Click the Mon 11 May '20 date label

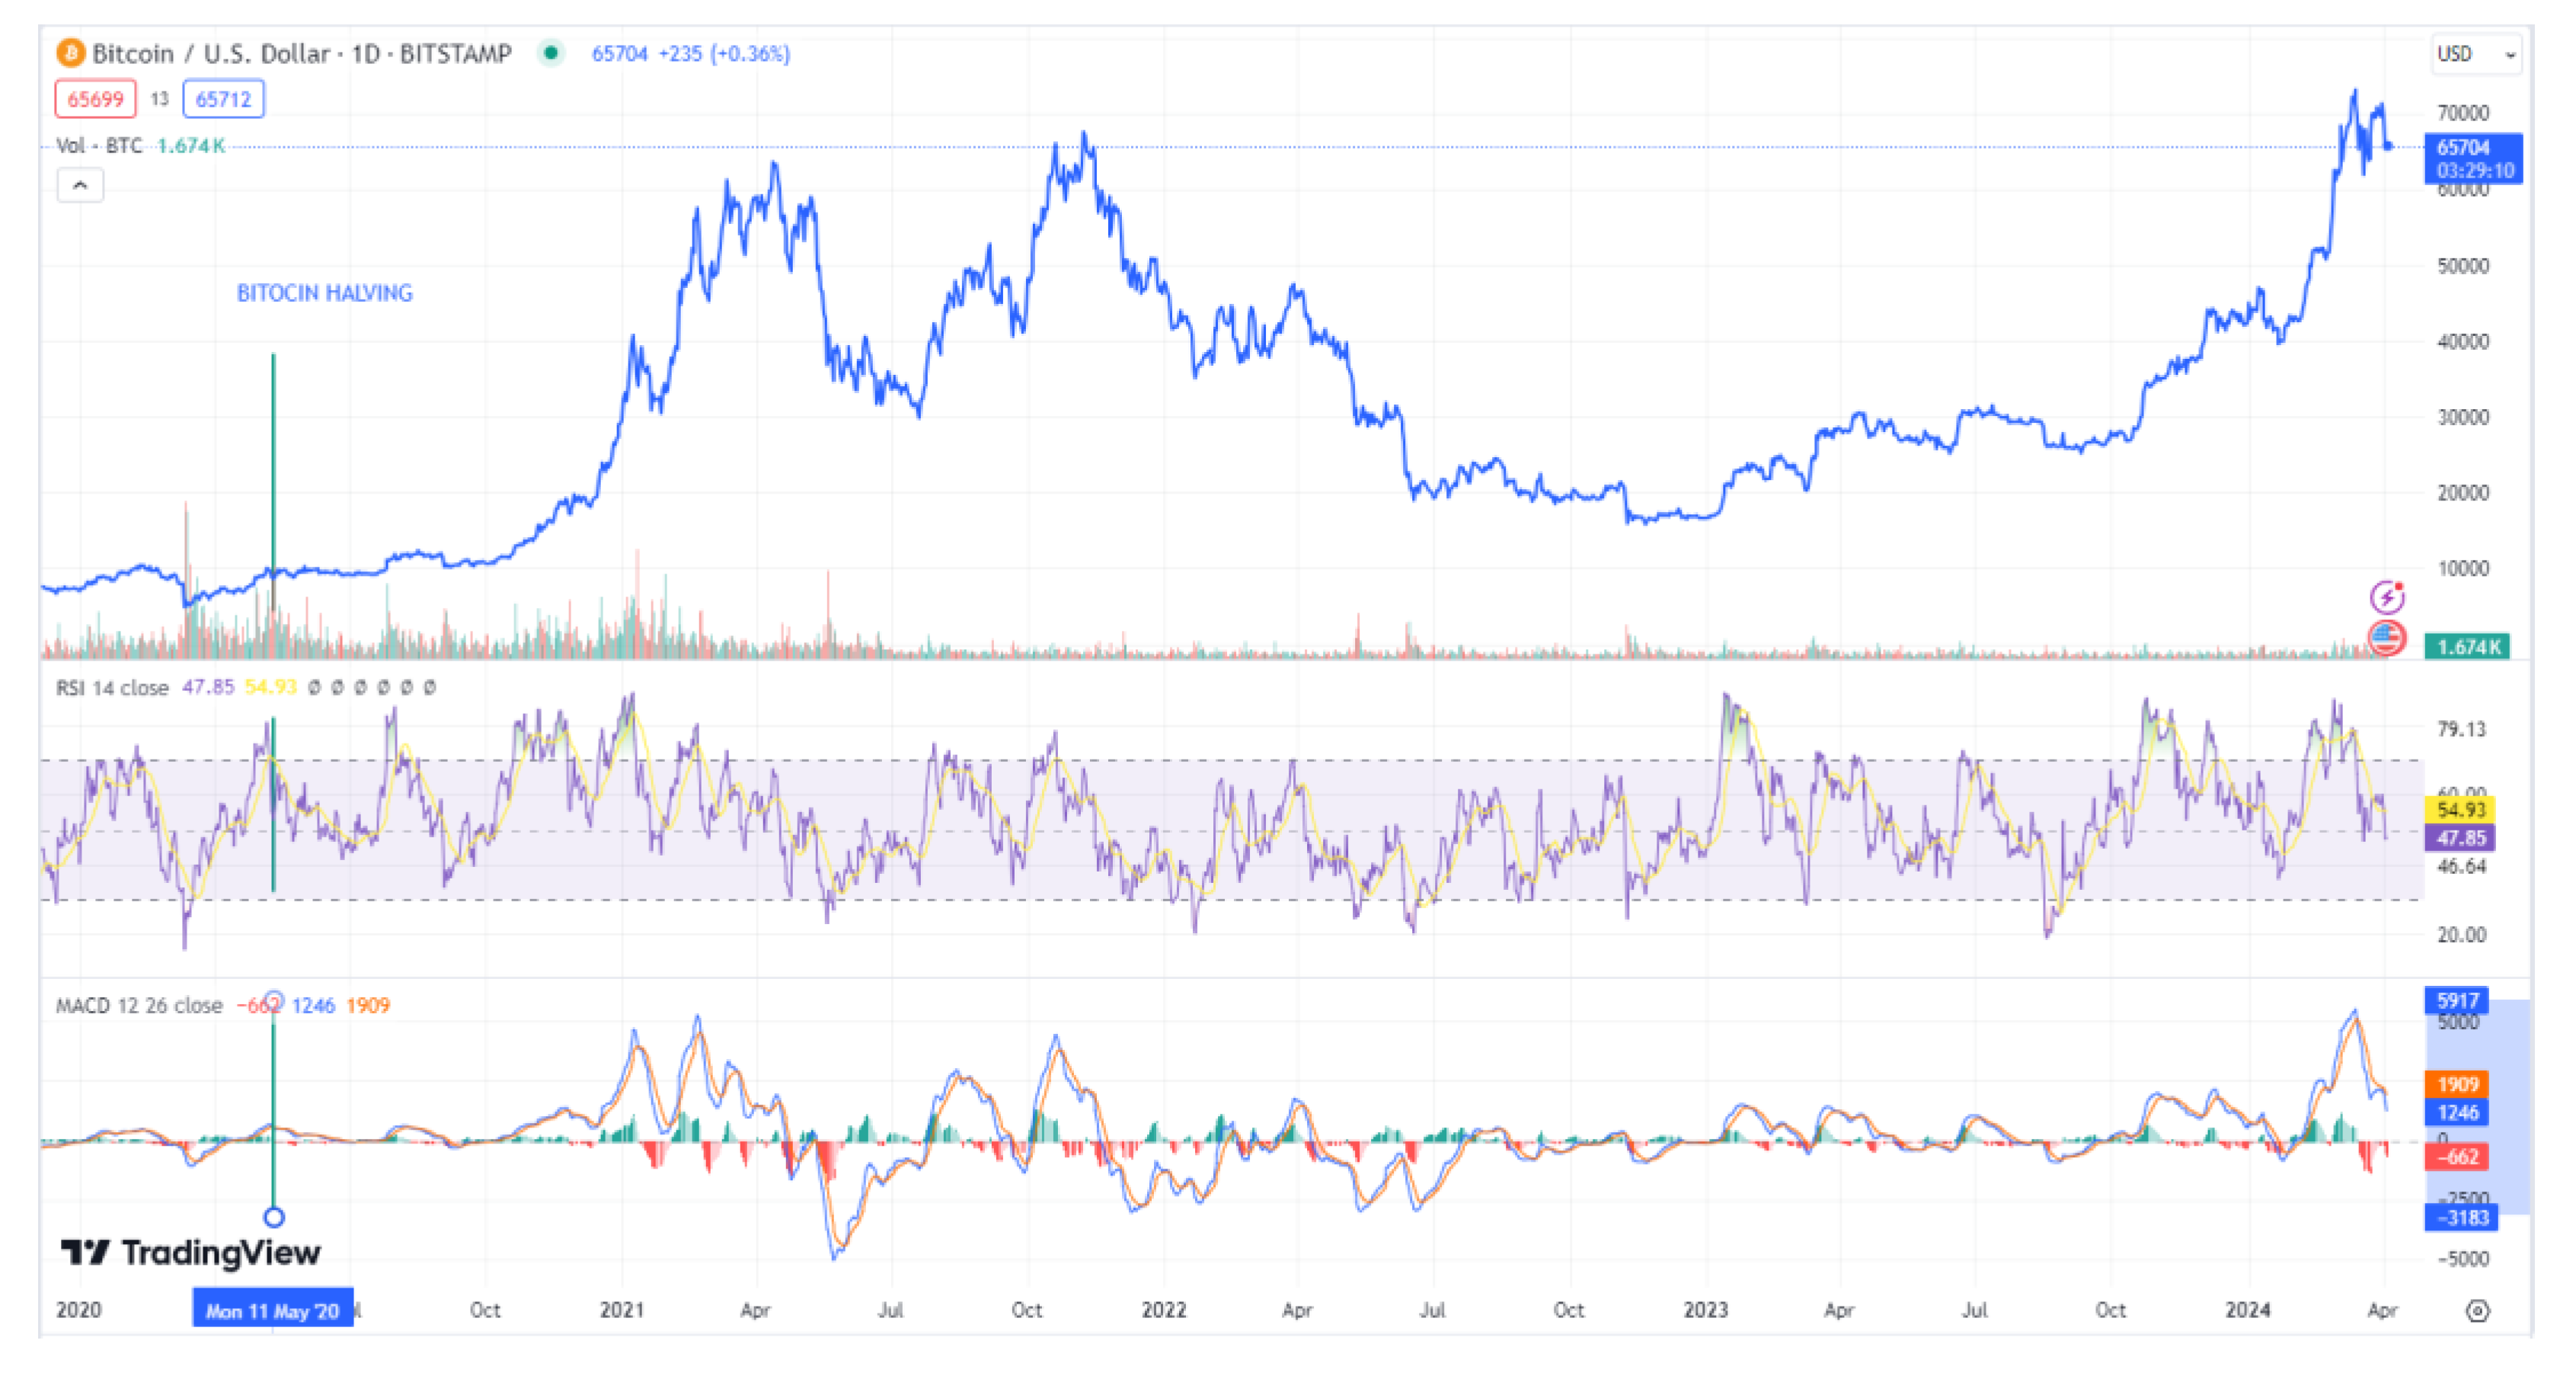[272, 1310]
